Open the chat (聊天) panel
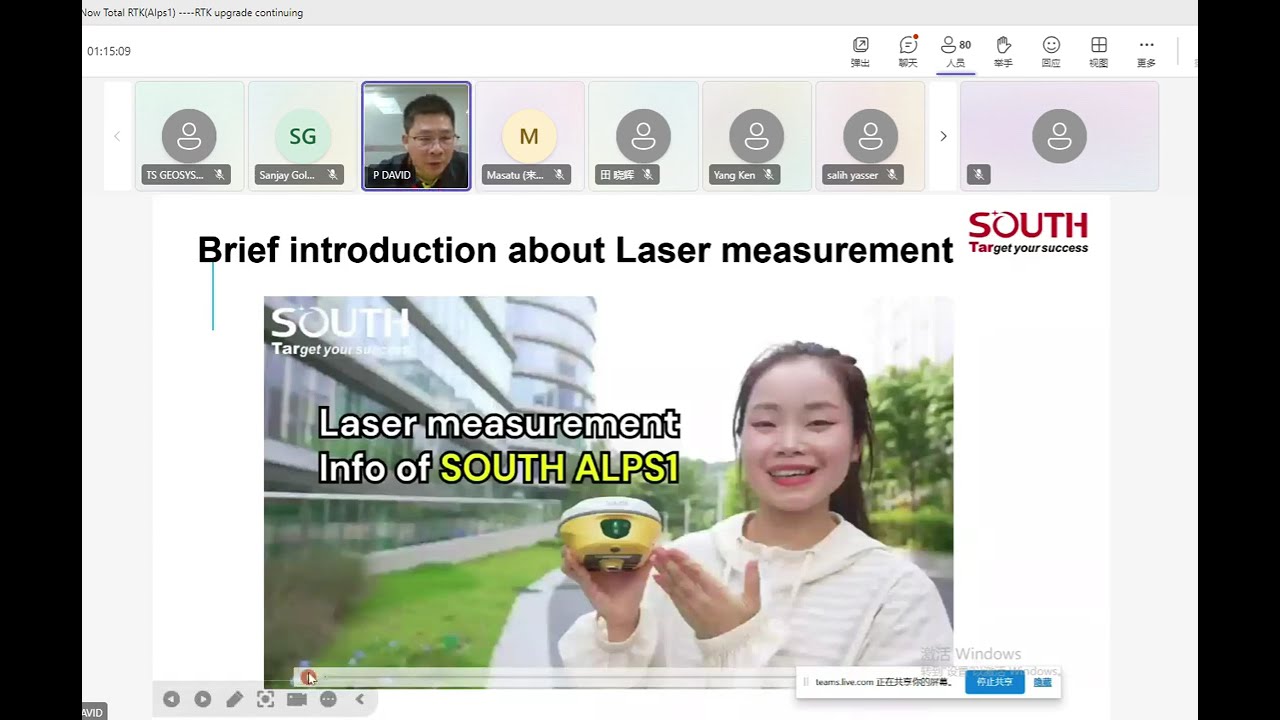1280x720 pixels. 908,51
